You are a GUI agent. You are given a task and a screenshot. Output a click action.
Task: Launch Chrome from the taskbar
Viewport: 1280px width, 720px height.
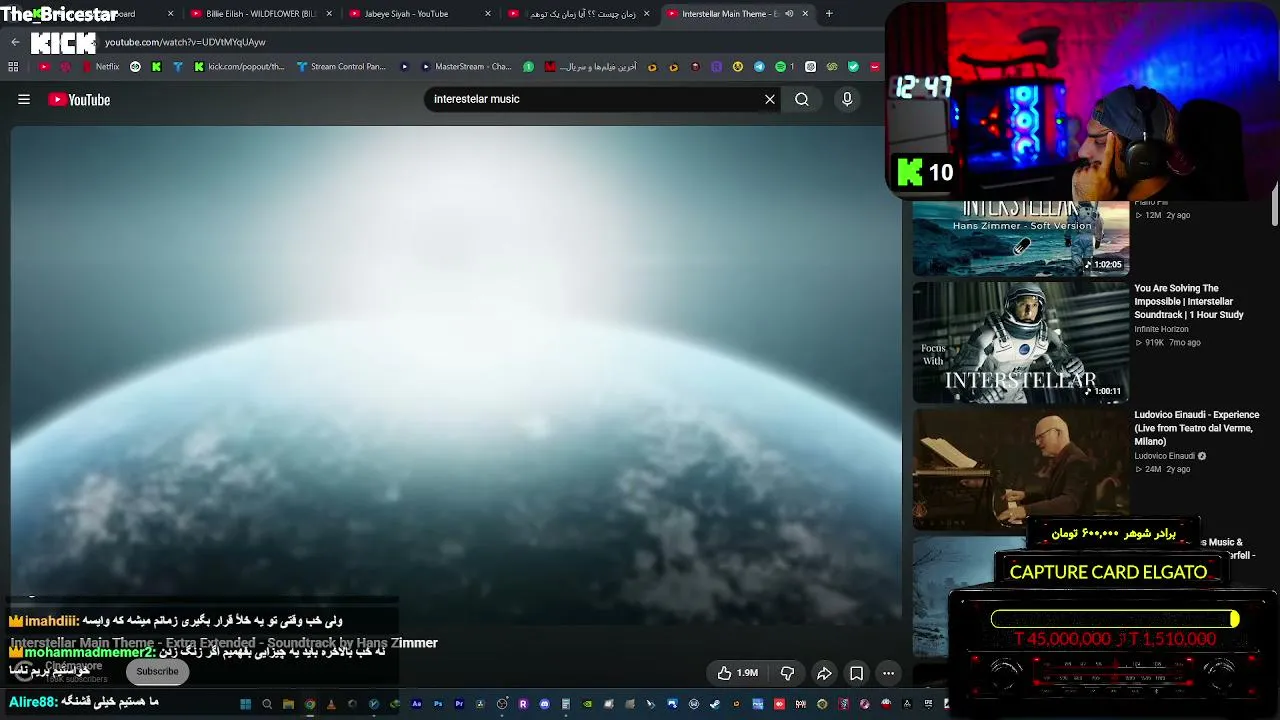pyautogui.click(x=310, y=704)
